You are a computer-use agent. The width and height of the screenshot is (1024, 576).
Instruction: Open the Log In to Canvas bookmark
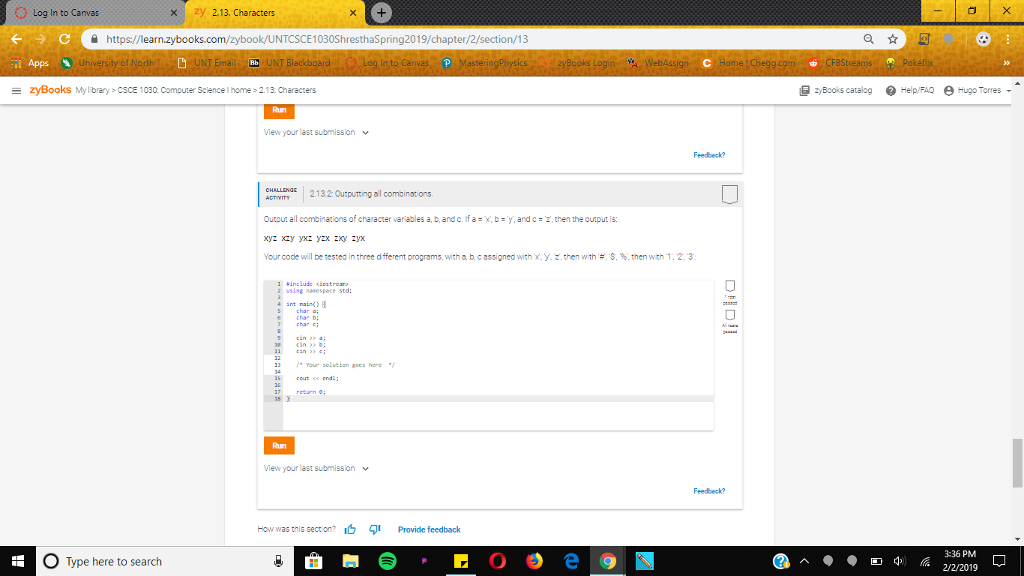[x=387, y=63]
